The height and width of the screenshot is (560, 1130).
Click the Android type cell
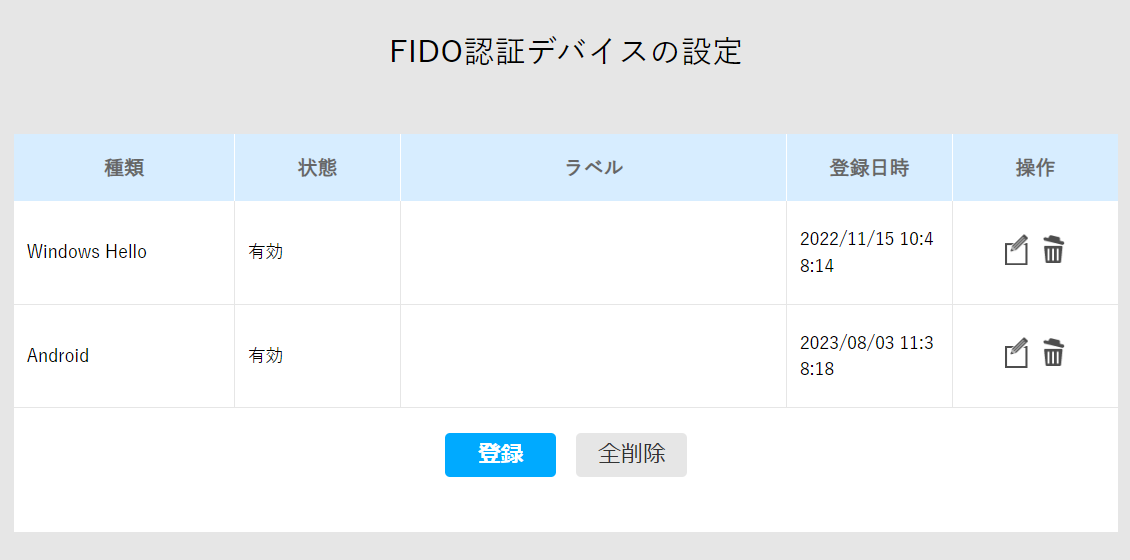click(124, 356)
